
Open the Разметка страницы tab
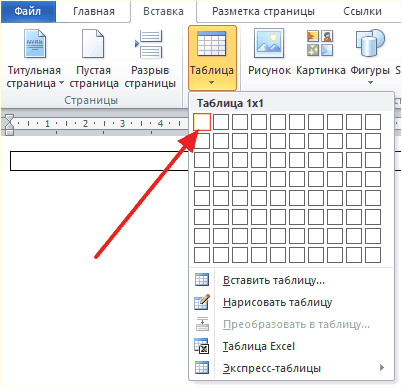(x=263, y=11)
